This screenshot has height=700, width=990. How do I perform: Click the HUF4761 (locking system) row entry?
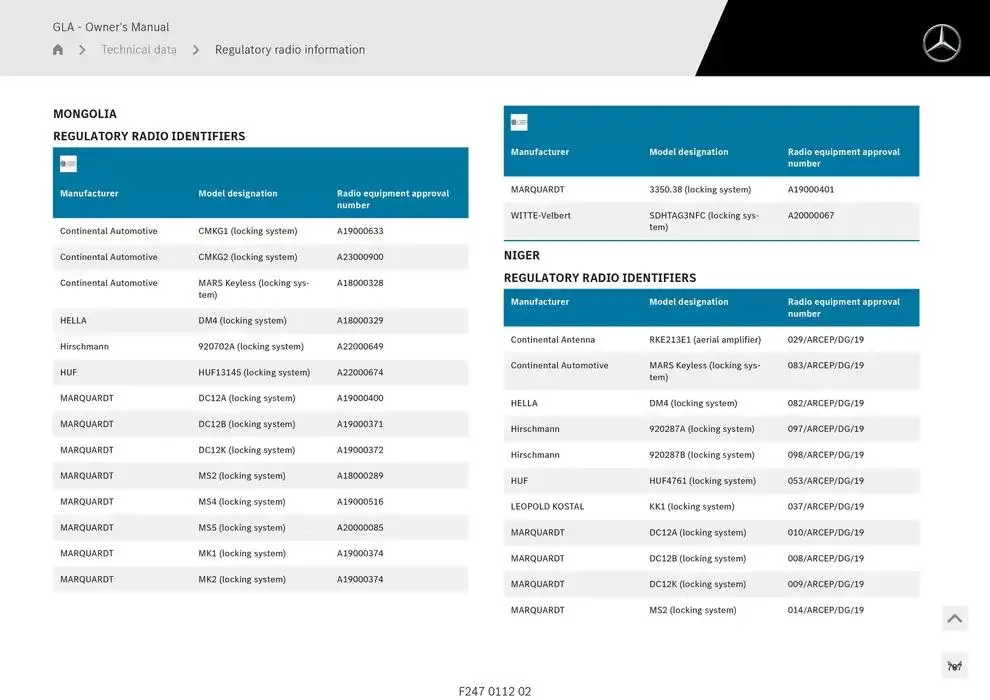702,481
